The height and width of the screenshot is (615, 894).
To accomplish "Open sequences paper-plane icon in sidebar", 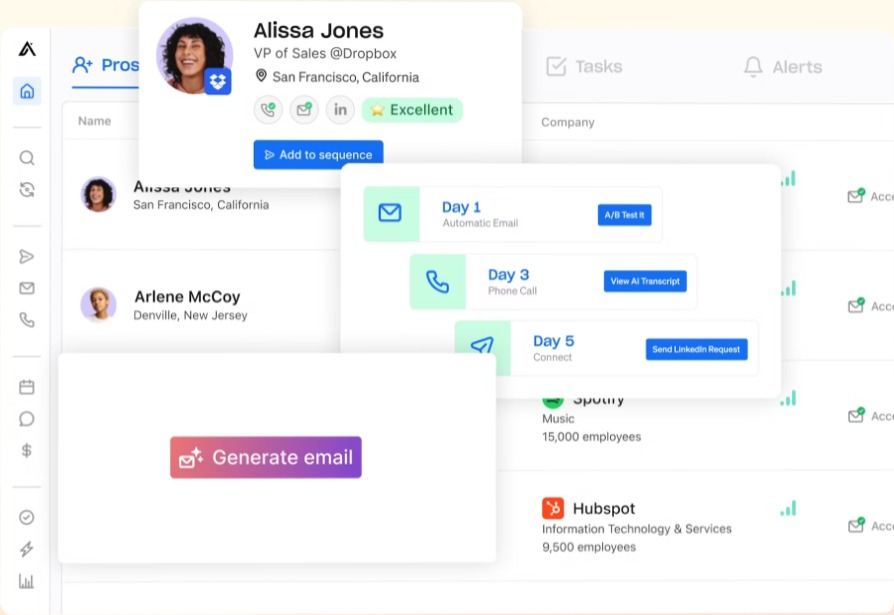I will (x=27, y=256).
